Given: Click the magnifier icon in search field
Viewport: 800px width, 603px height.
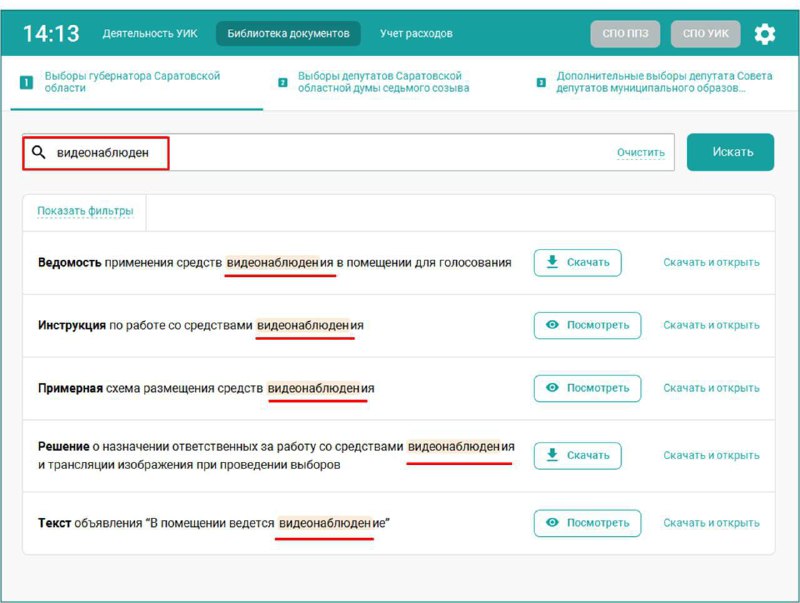Looking at the screenshot, I should pos(39,153).
